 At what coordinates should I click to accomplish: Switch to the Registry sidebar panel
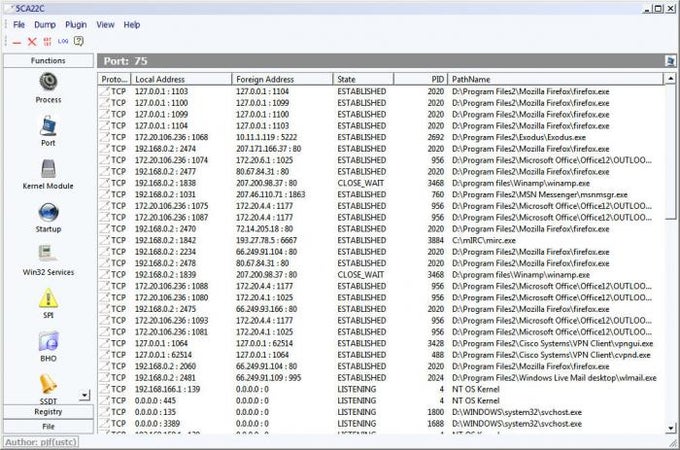[x=48, y=412]
